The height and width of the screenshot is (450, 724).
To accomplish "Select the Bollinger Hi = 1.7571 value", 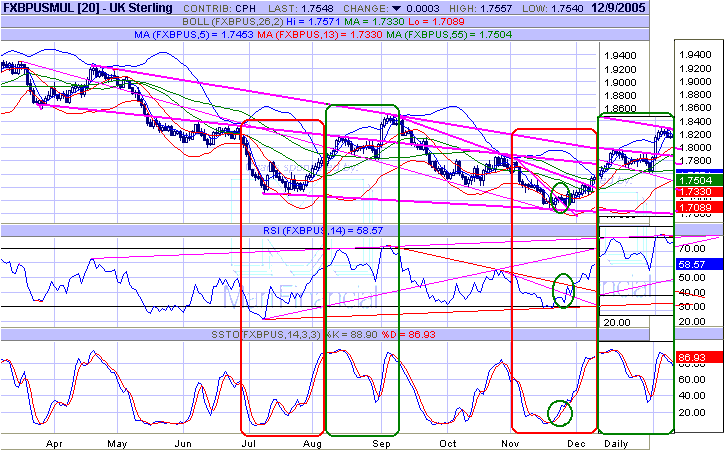I will coord(314,22).
